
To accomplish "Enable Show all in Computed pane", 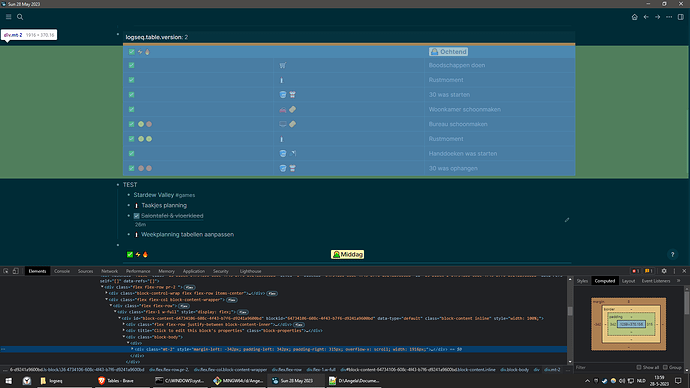I will (639, 367).
